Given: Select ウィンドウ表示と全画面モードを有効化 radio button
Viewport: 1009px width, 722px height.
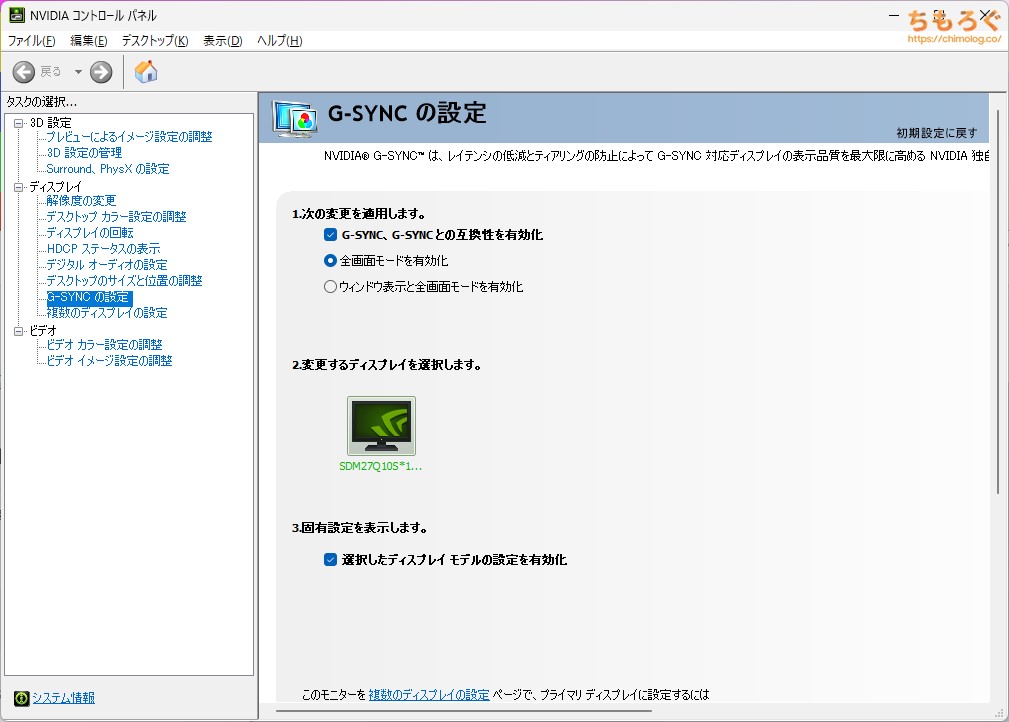Looking at the screenshot, I should [x=330, y=286].
